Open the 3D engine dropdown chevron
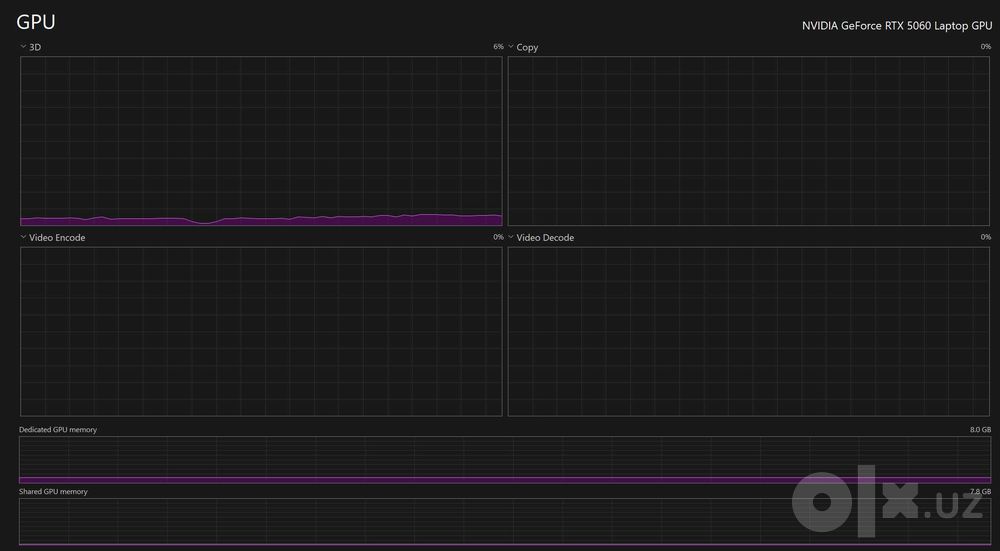1000x551 pixels. coord(24,47)
